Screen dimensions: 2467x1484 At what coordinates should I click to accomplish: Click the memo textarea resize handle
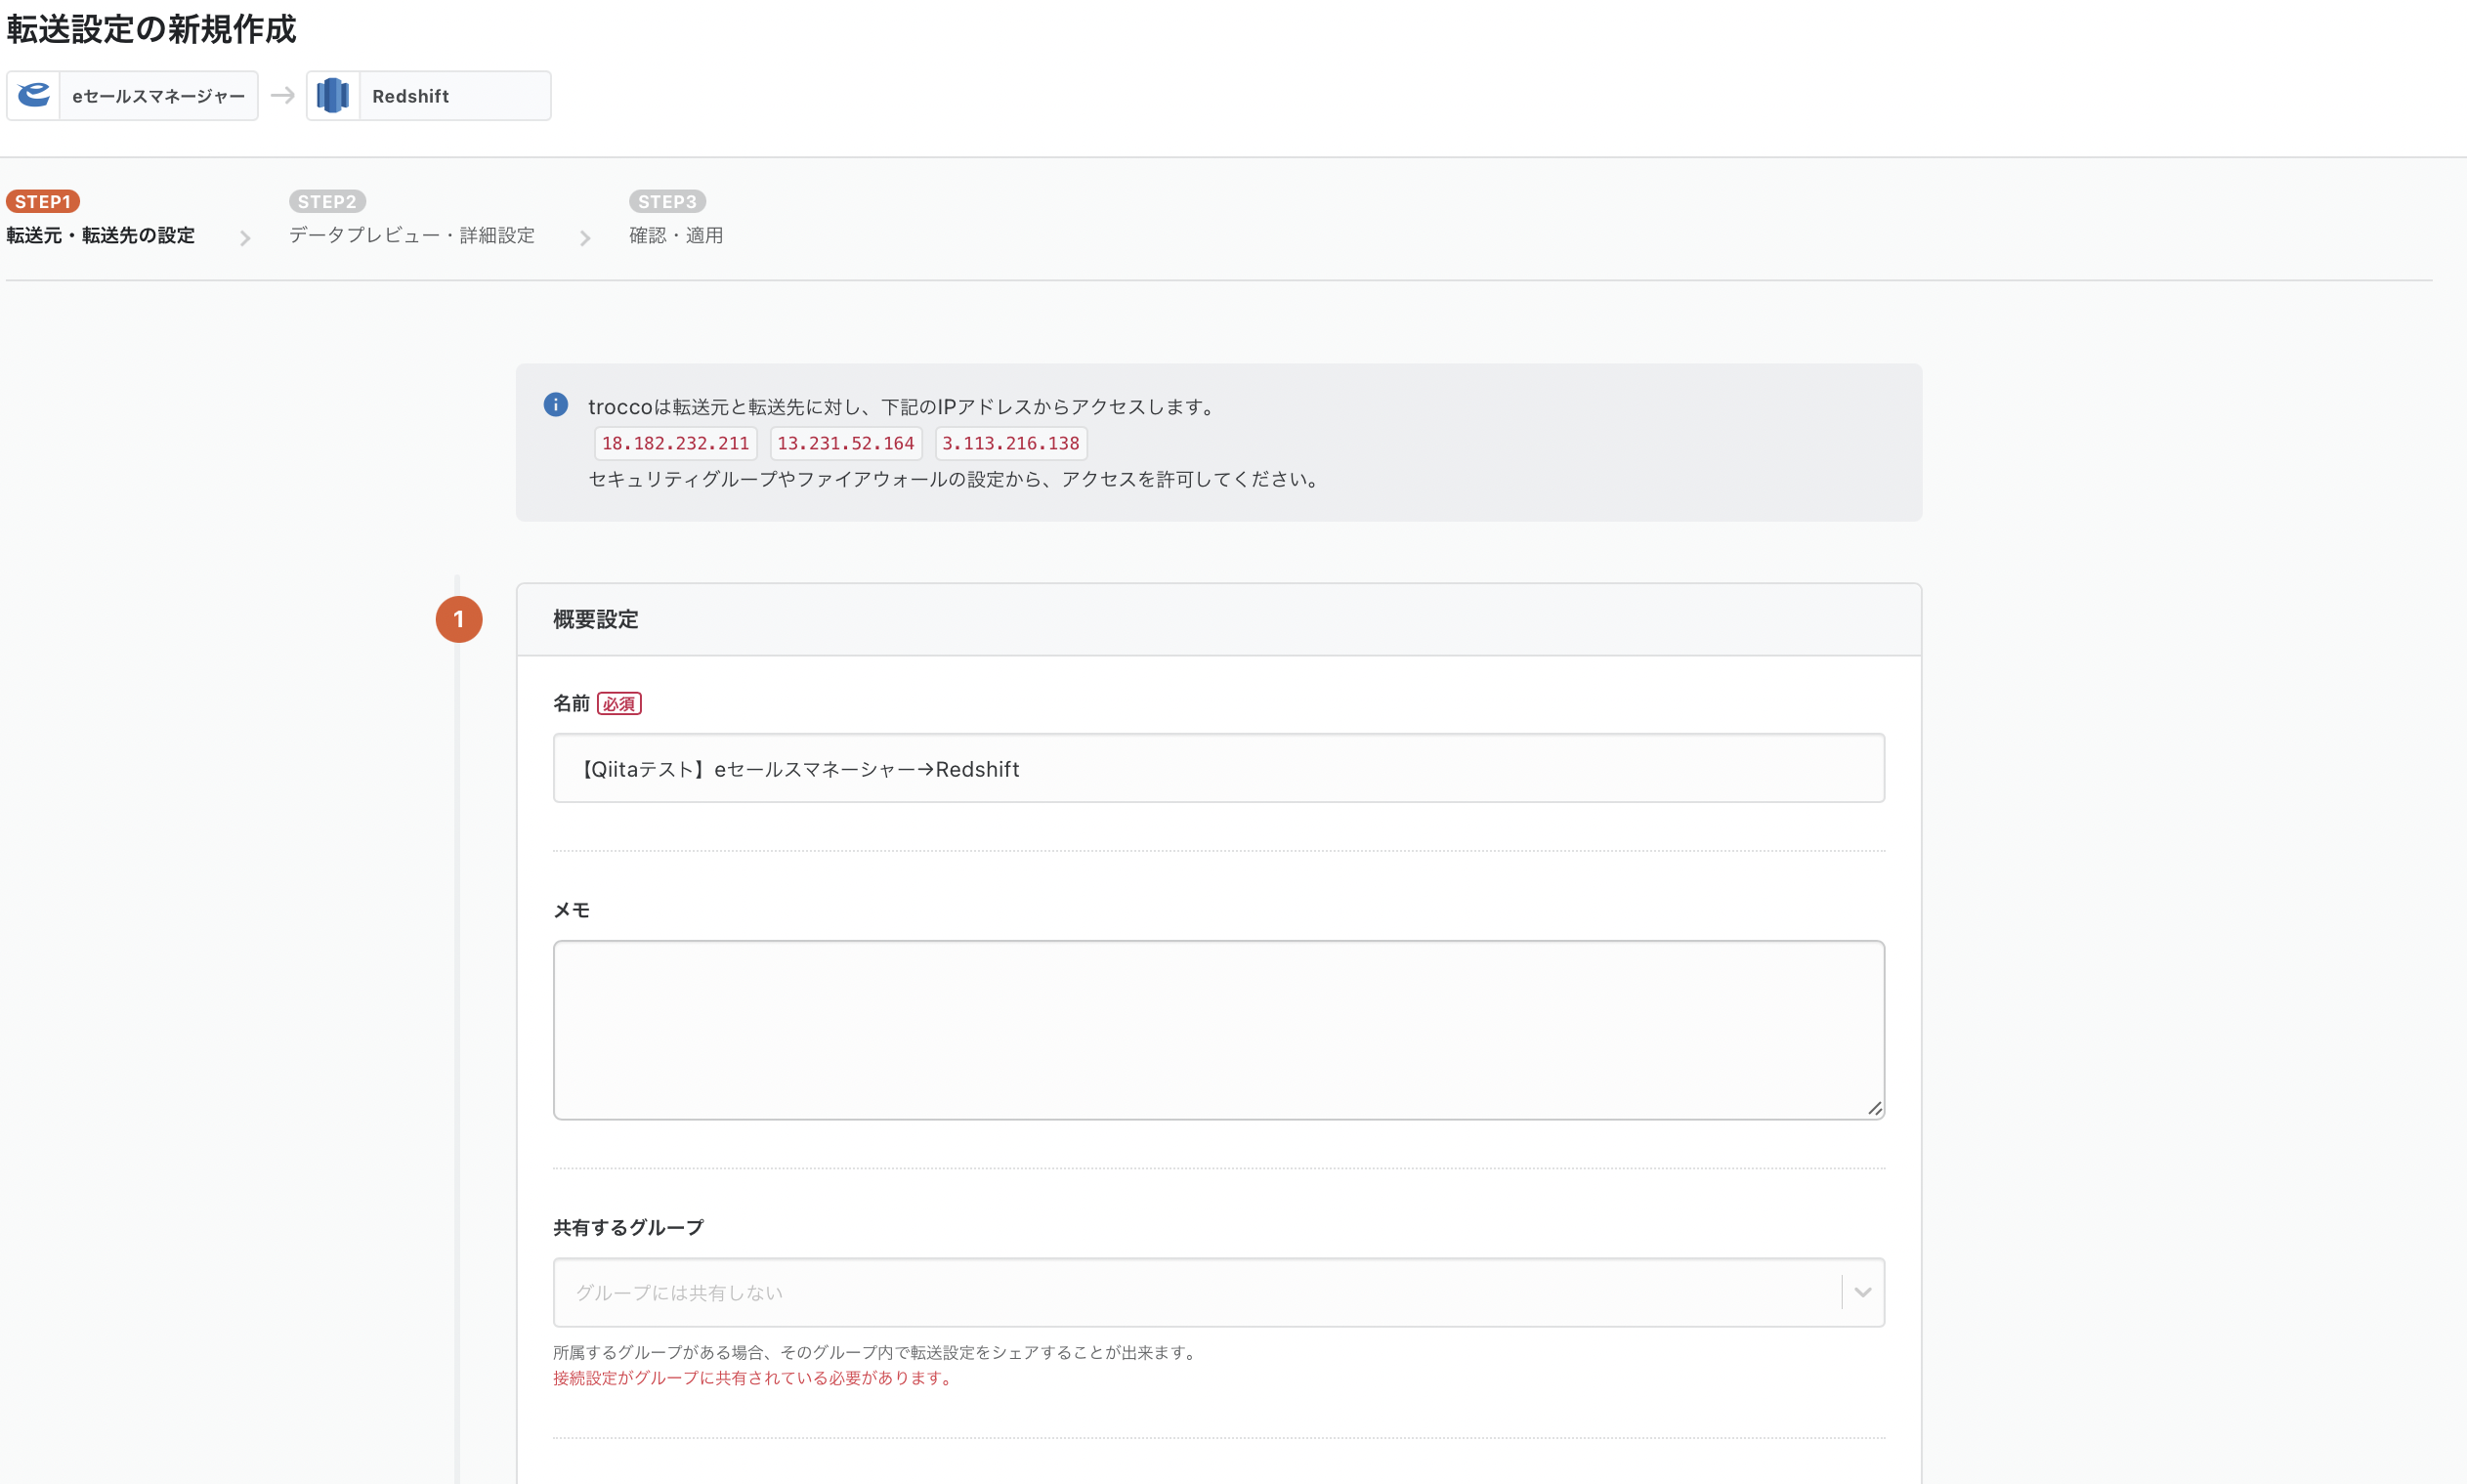click(1874, 1108)
